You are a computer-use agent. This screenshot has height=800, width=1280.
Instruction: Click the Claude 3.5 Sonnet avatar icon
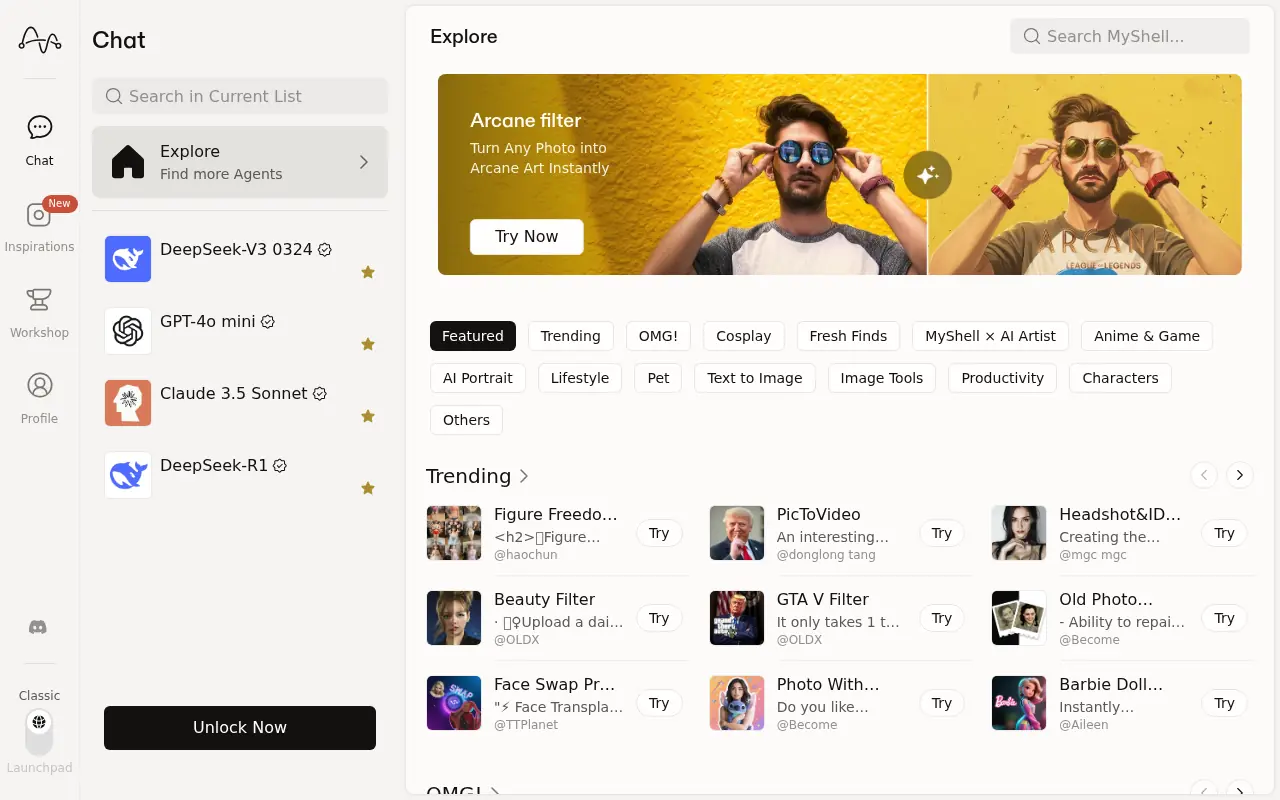click(128, 403)
